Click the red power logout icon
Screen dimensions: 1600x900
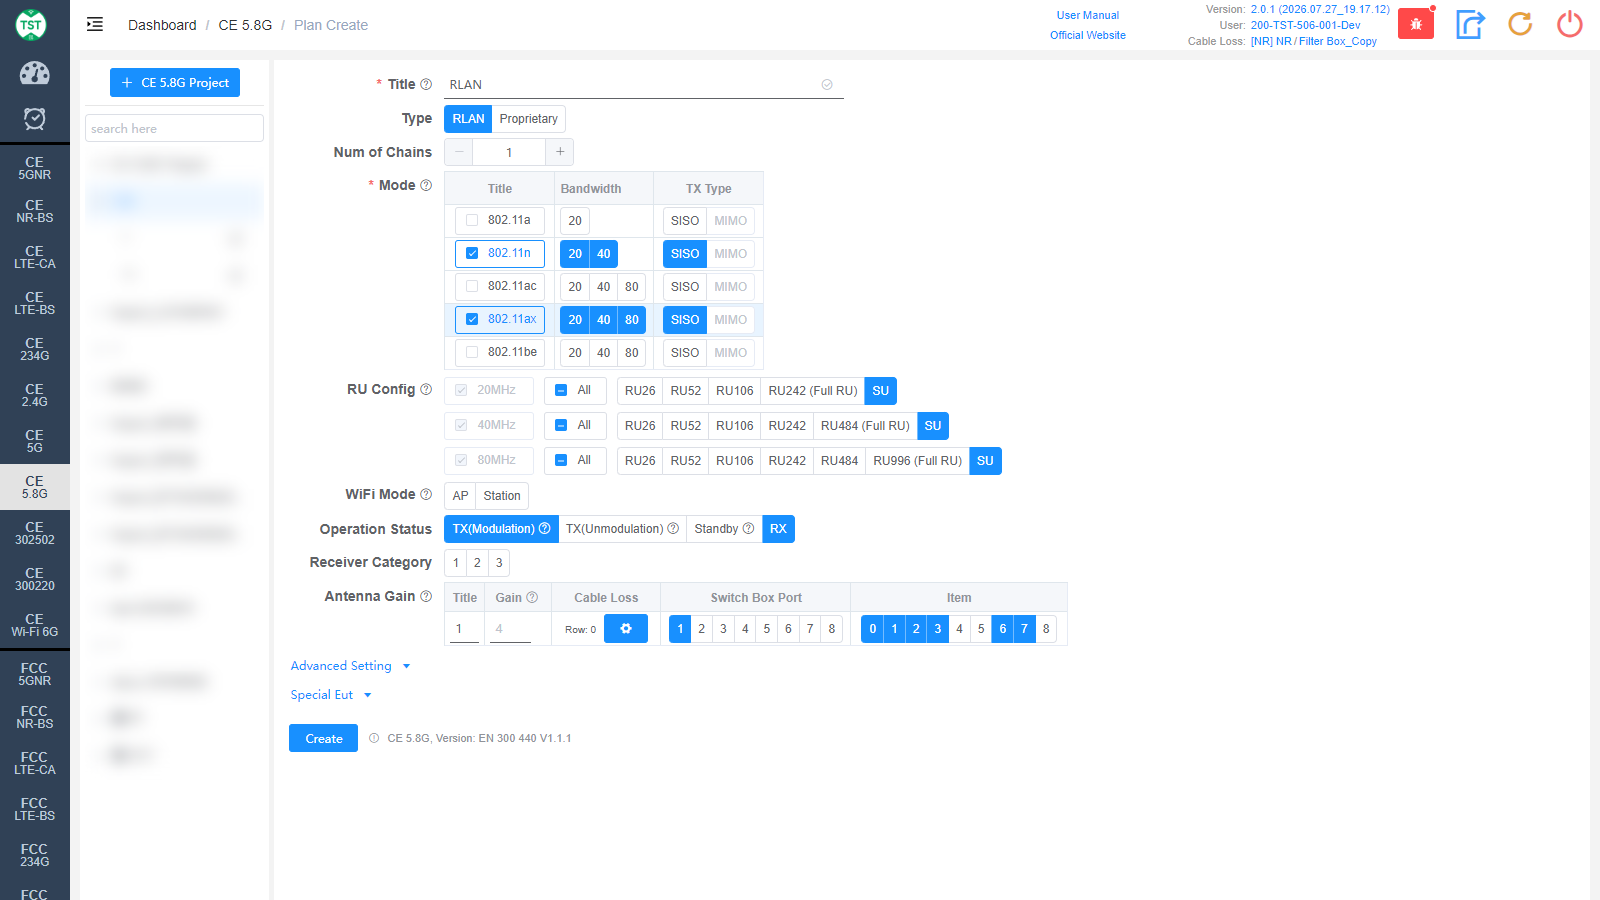(x=1570, y=24)
